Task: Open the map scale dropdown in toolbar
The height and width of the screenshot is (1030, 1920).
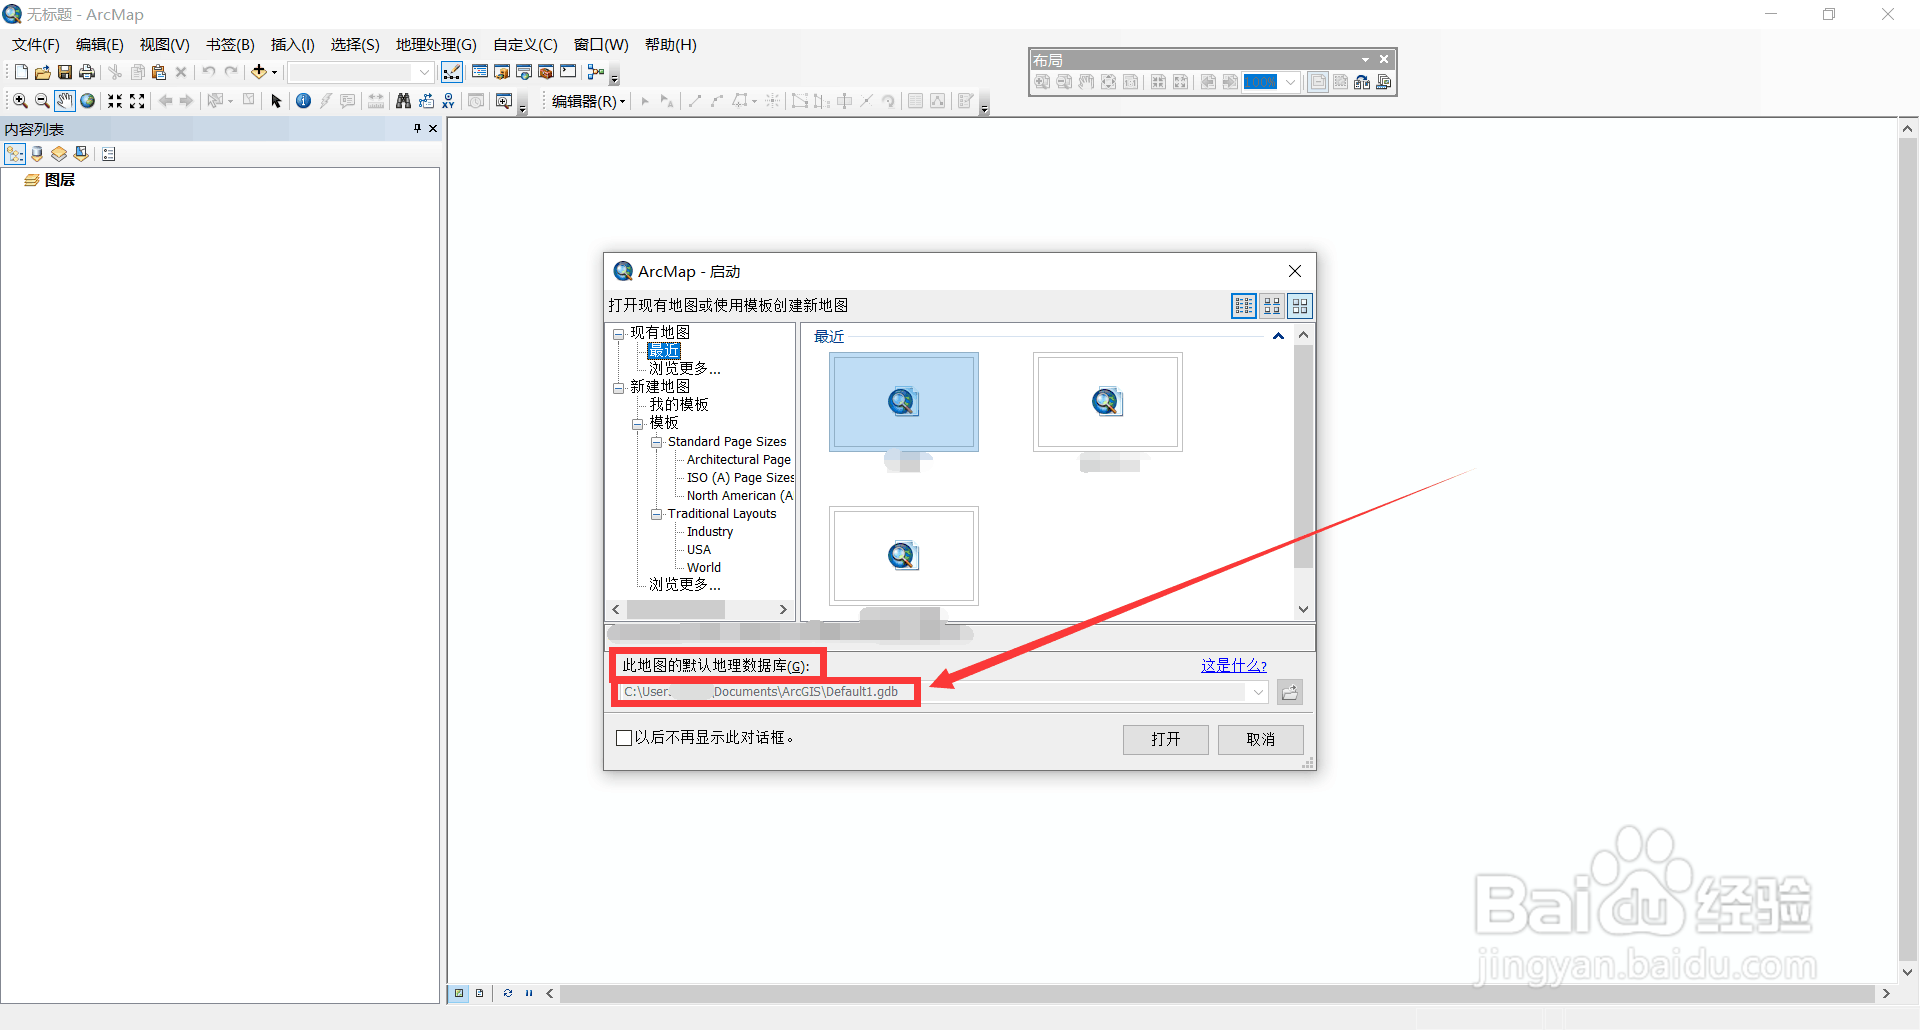Action: click(424, 72)
